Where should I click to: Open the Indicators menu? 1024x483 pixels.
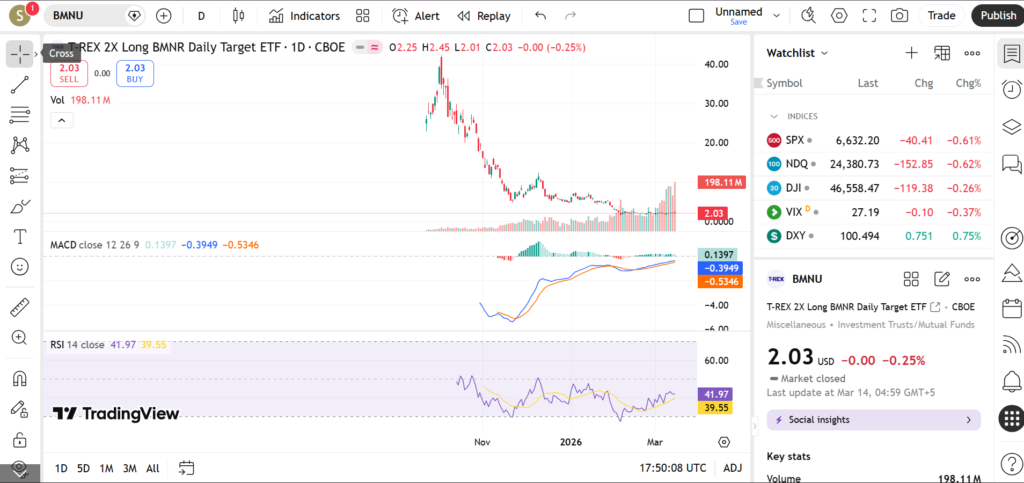304,16
